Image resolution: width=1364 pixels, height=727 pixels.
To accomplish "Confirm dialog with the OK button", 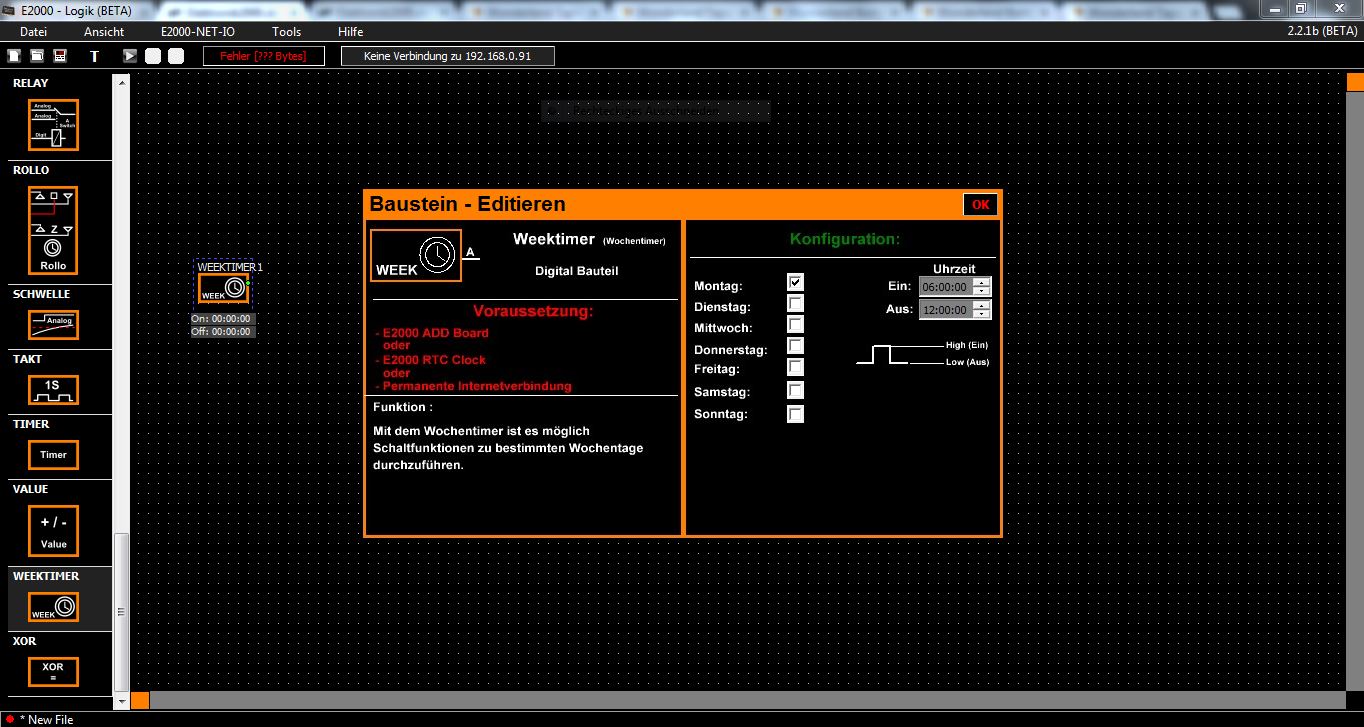I will click(x=980, y=205).
